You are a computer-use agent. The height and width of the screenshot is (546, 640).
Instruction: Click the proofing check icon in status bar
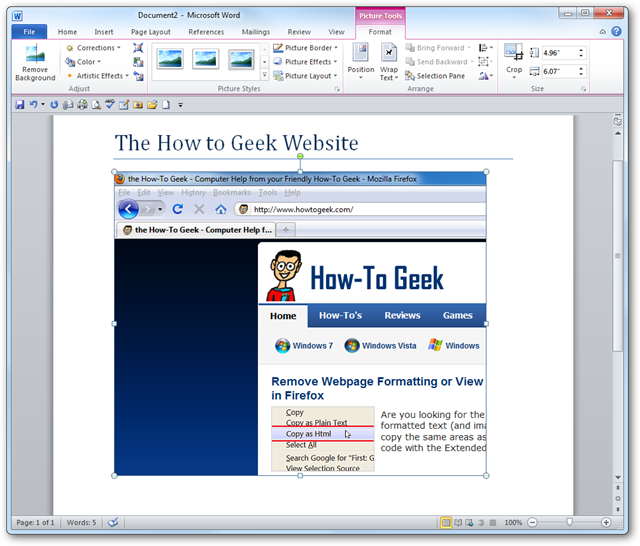[x=113, y=522]
